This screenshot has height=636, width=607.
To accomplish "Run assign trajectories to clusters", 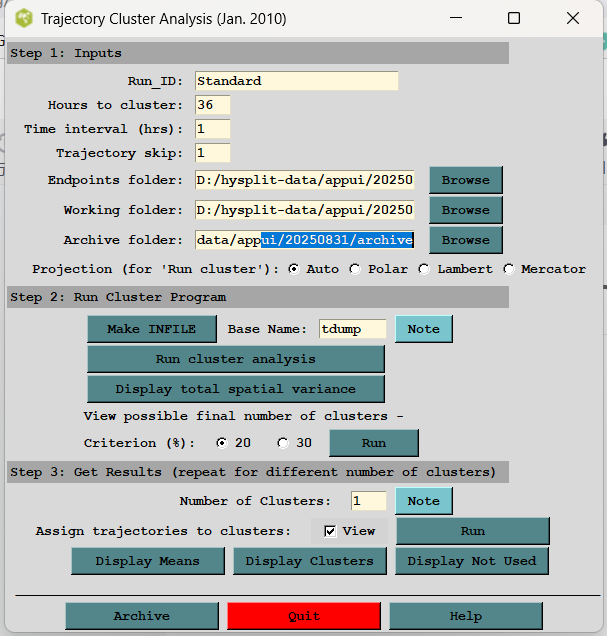I will click(x=472, y=531).
